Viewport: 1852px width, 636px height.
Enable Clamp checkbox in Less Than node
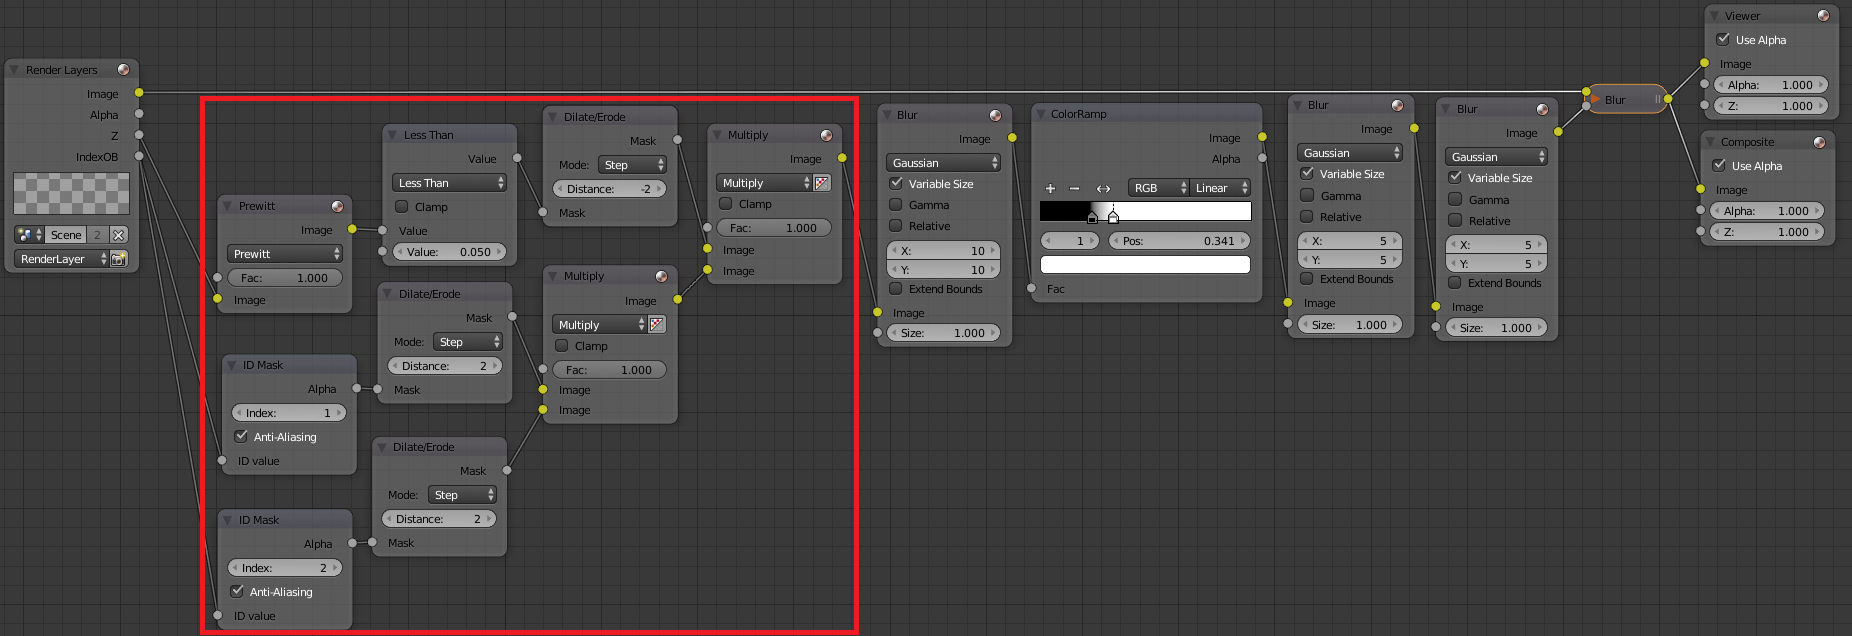point(401,206)
